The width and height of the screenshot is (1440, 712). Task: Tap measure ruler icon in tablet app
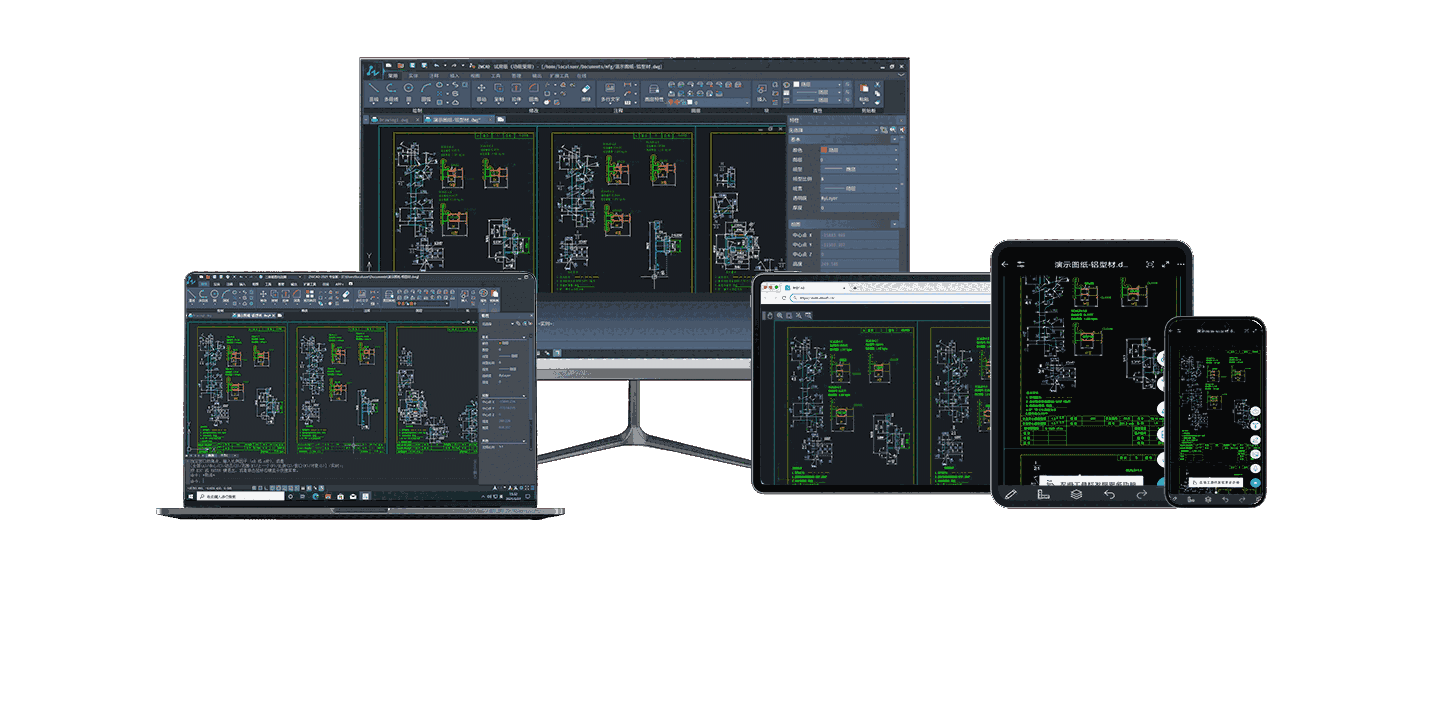coord(1043,494)
